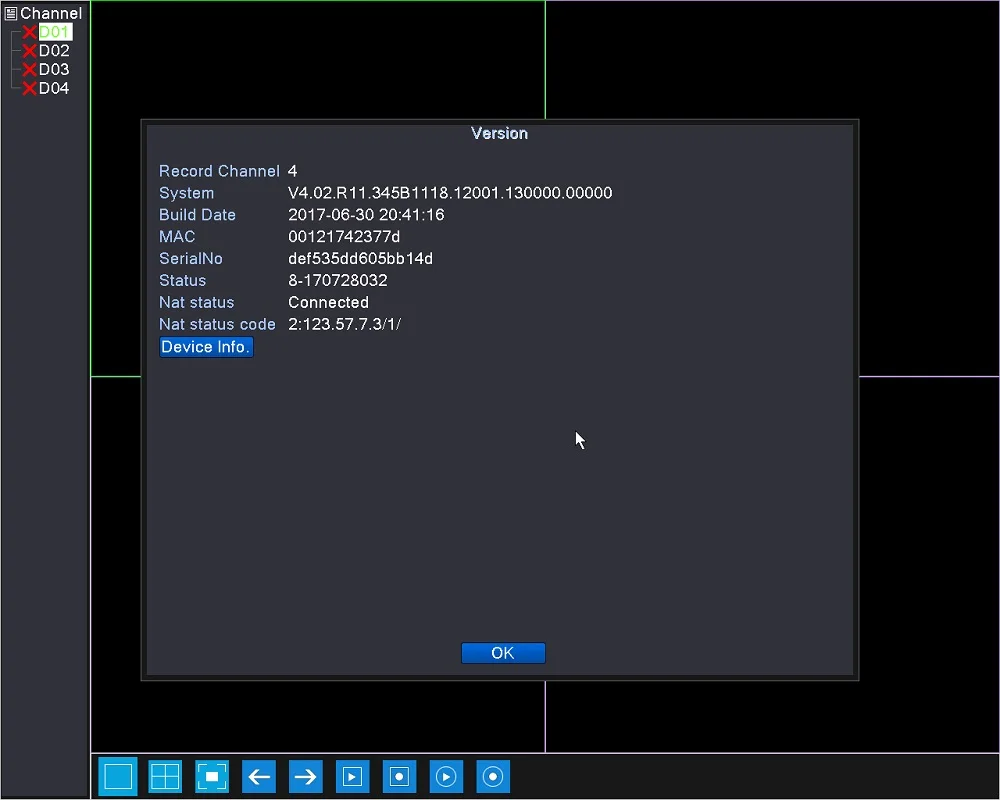Switch to single-window view layout
Viewport: 1000px width, 800px height.
pos(118,776)
